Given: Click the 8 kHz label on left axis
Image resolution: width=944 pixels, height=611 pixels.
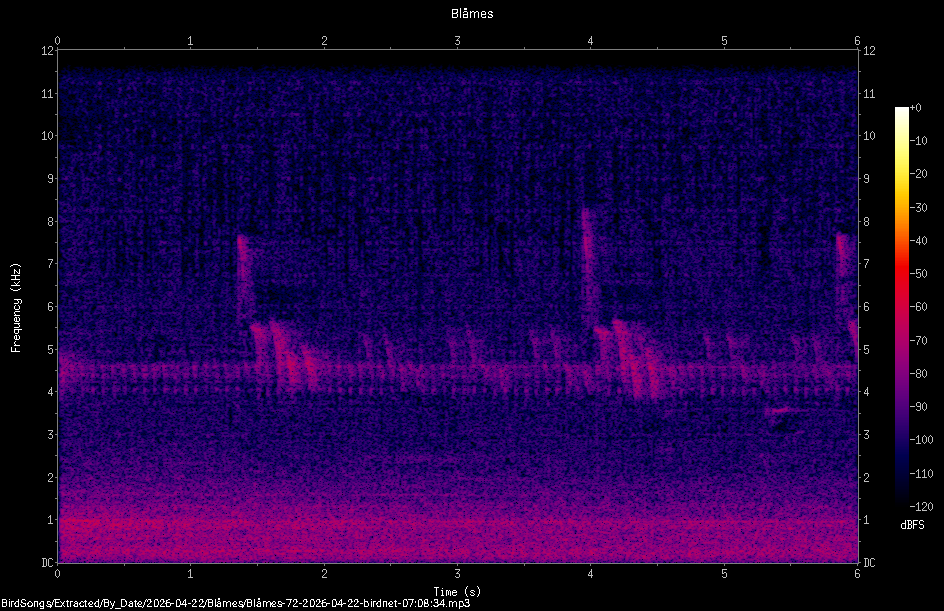Looking at the screenshot, I should 49,222.
